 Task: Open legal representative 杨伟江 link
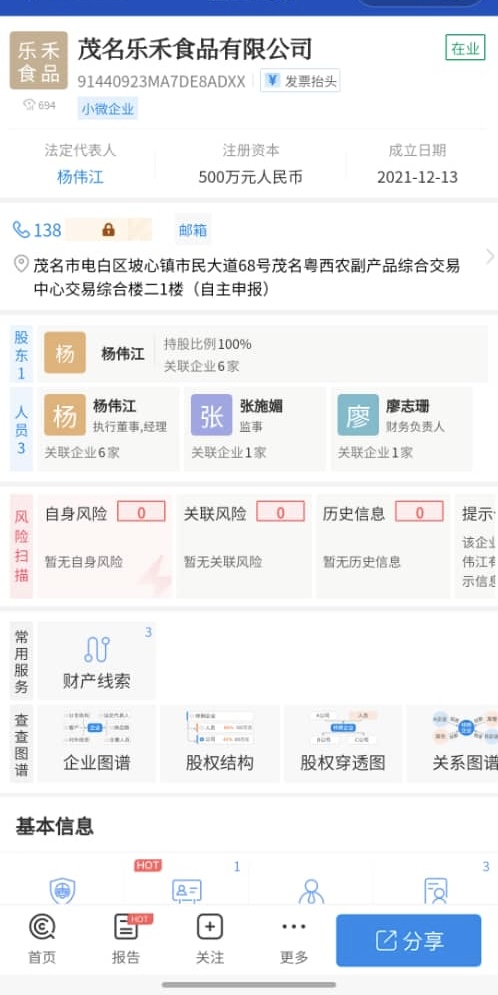80,177
